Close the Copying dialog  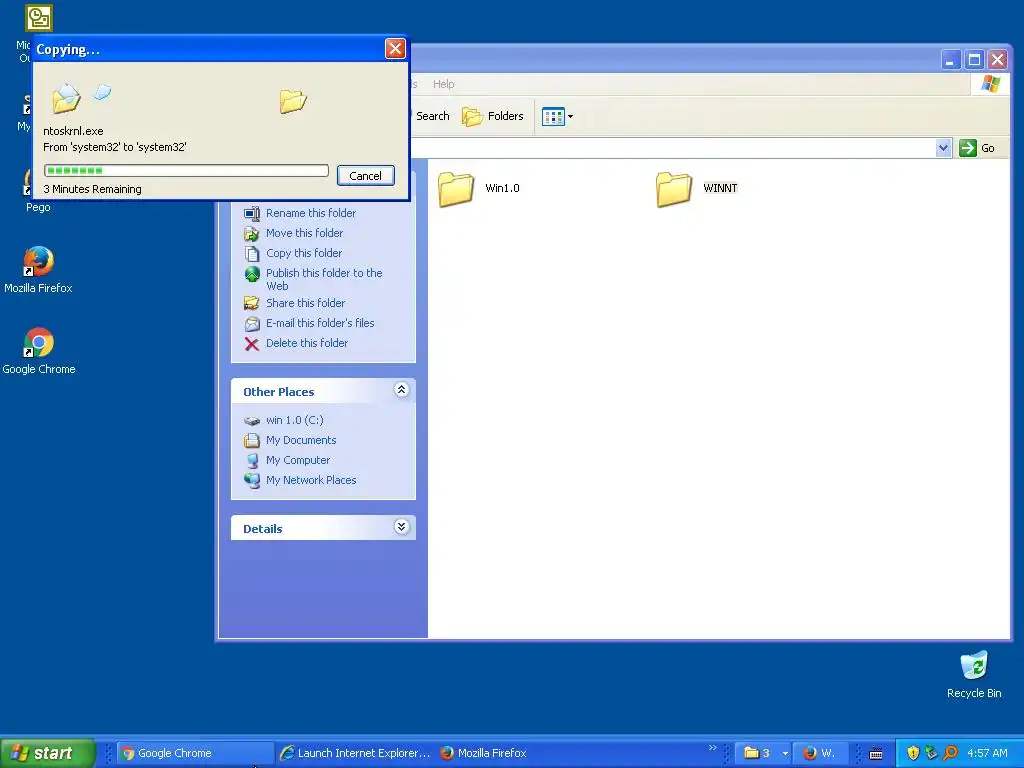pyautogui.click(x=395, y=49)
